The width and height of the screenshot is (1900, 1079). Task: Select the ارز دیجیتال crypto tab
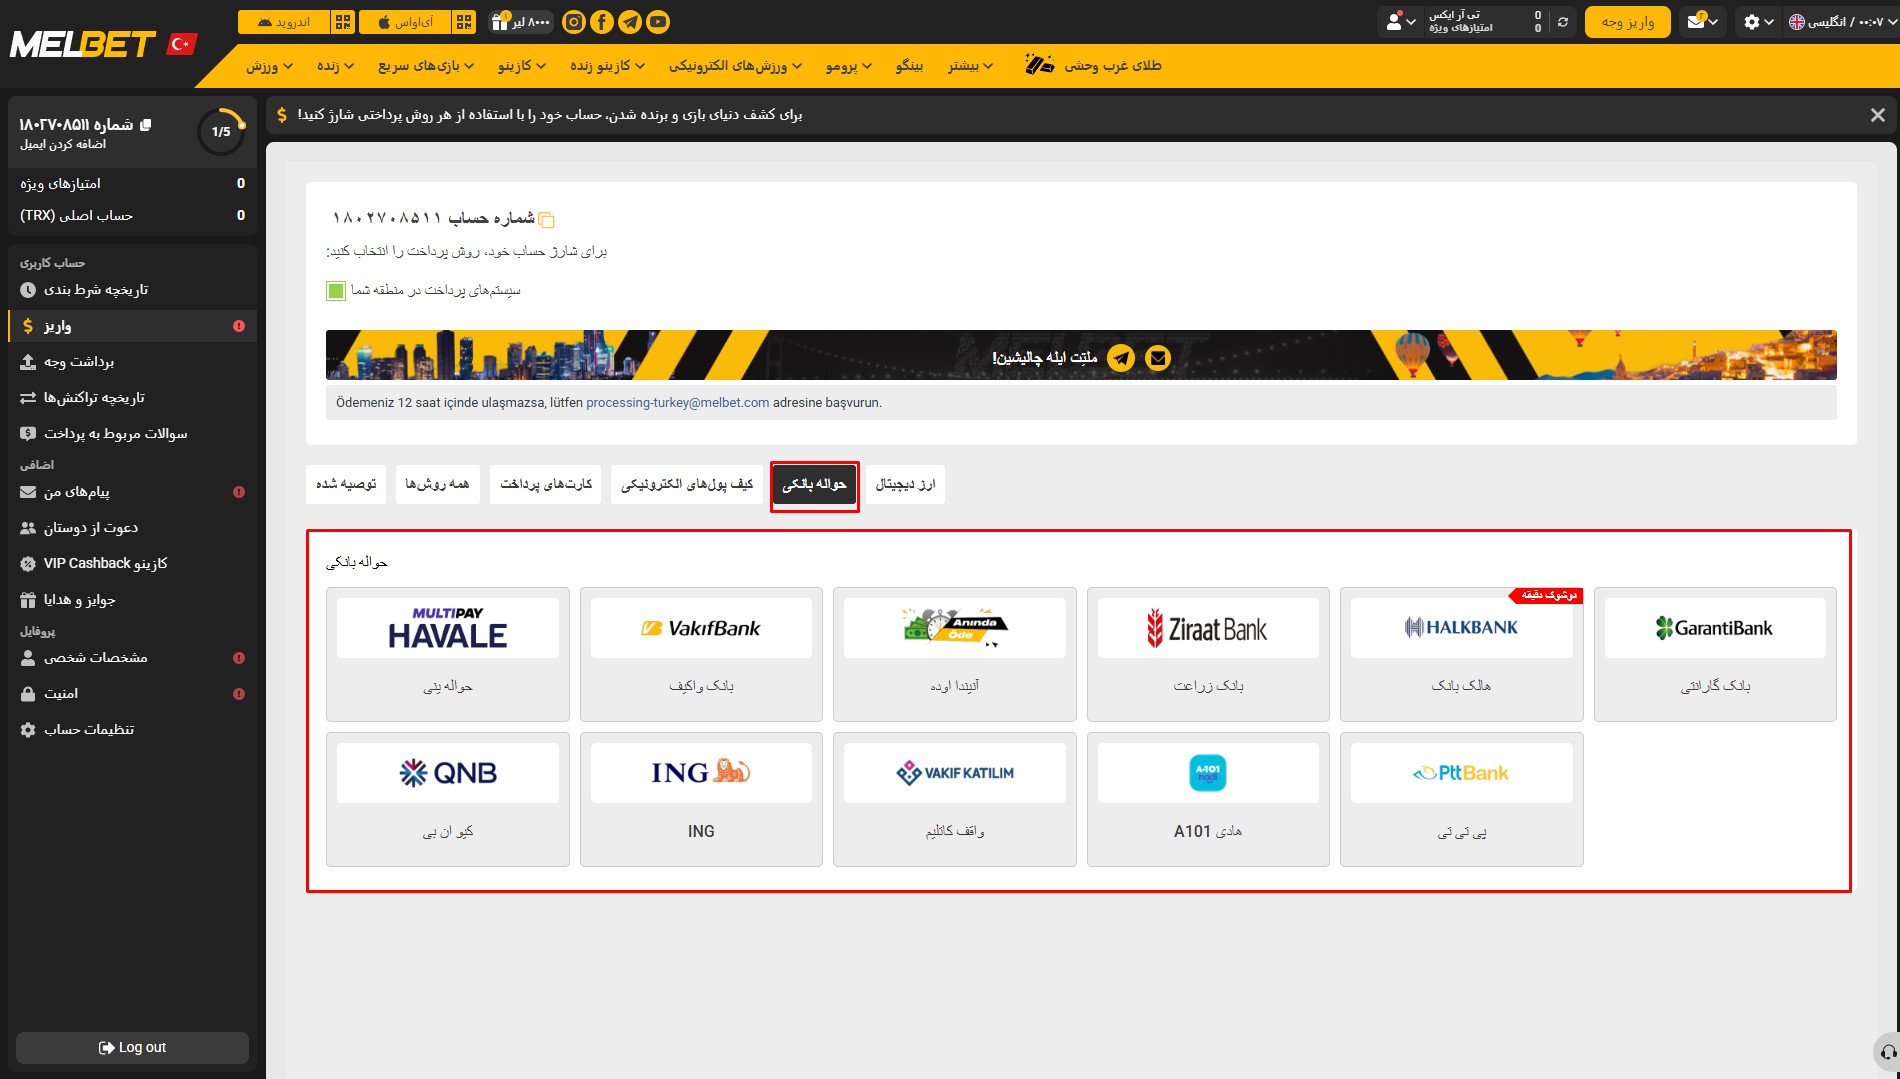[905, 484]
